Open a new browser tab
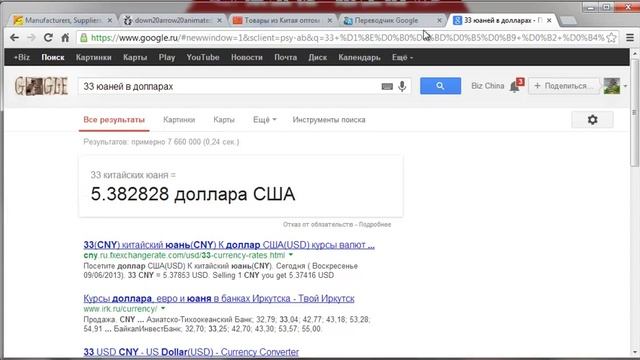 point(568,20)
